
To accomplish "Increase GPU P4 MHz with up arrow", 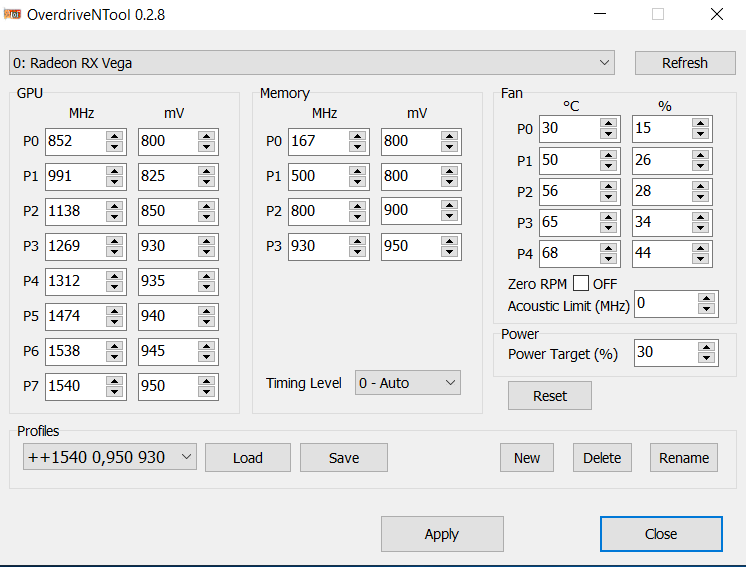I will 114,276.
